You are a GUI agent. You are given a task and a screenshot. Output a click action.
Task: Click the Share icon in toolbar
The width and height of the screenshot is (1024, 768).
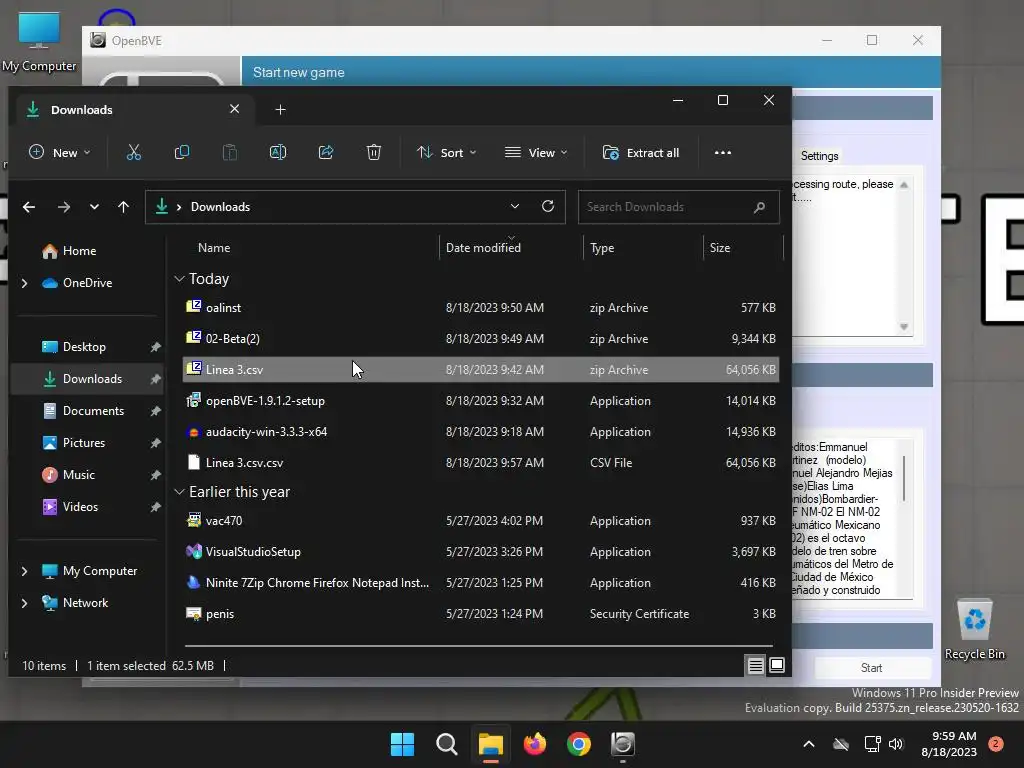326,153
